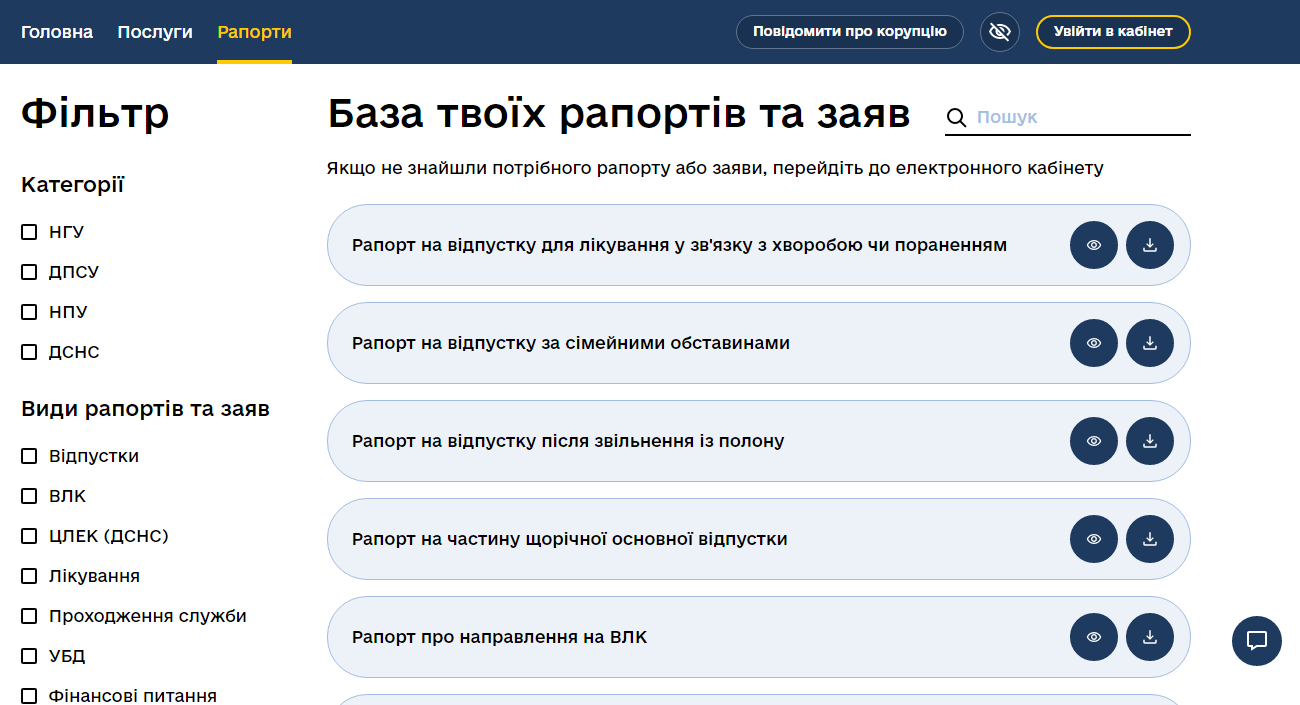
Task: Enable the ДСНС category checkbox
Action: point(29,352)
